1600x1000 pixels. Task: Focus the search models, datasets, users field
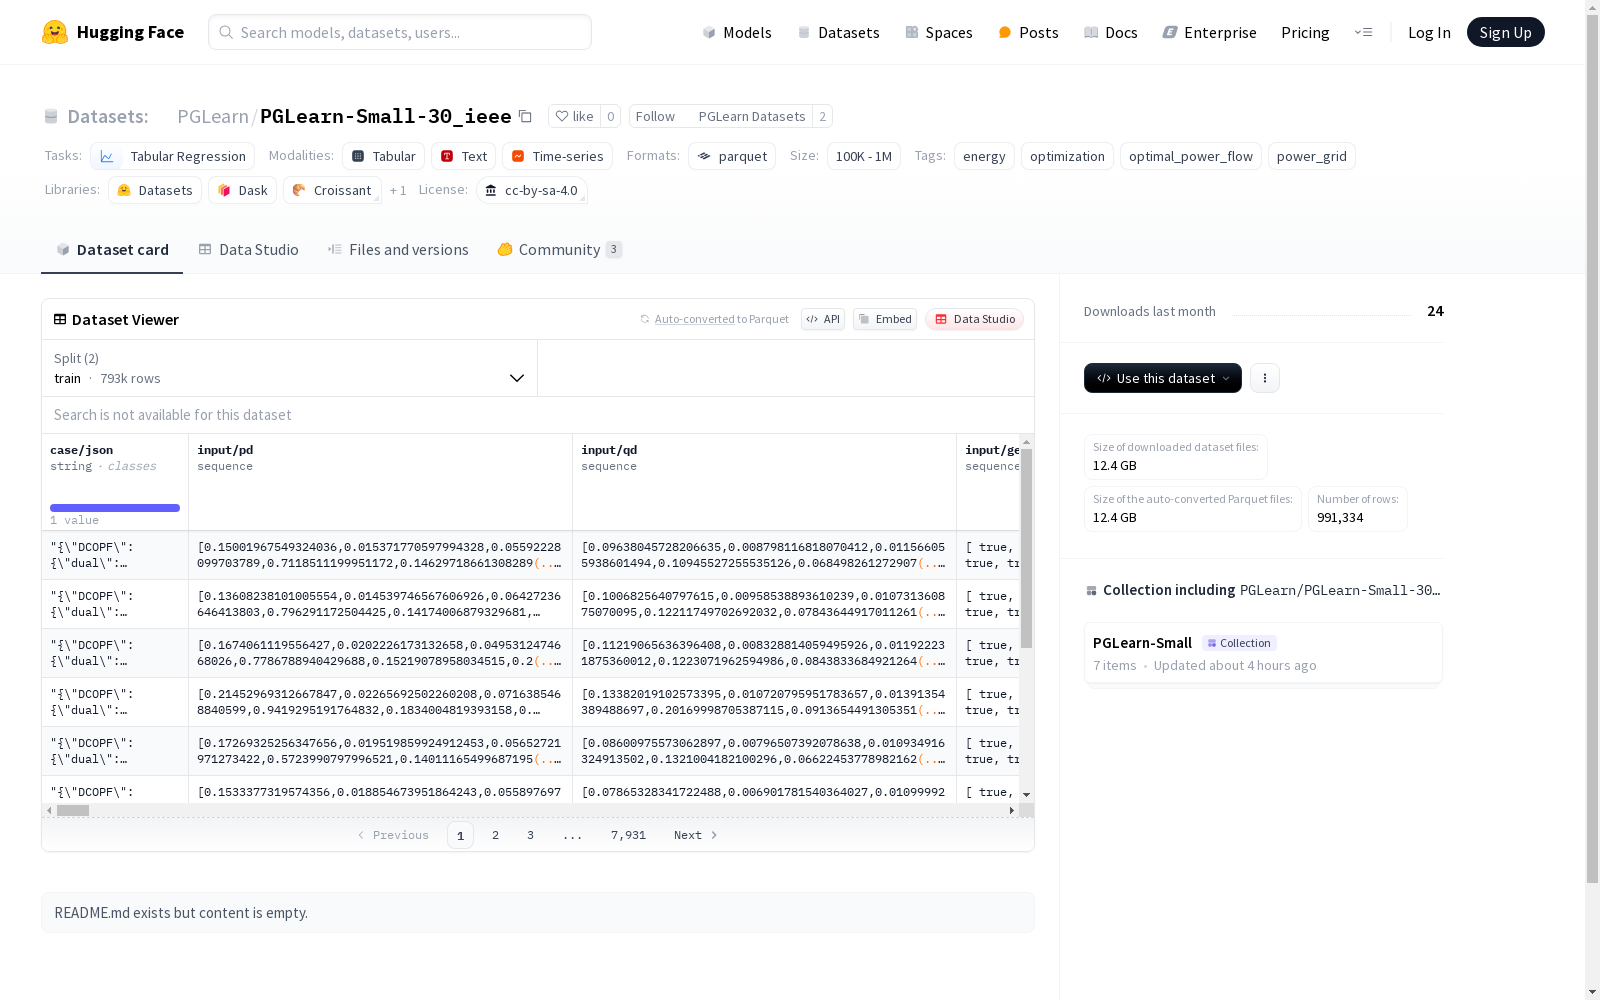click(x=400, y=32)
